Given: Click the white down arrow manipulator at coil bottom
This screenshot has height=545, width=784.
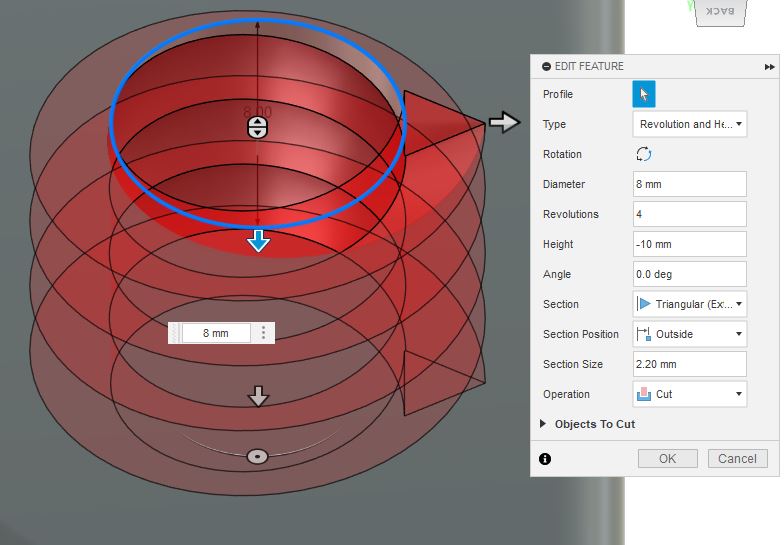Looking at the screenshot, I should click(258, 396).
